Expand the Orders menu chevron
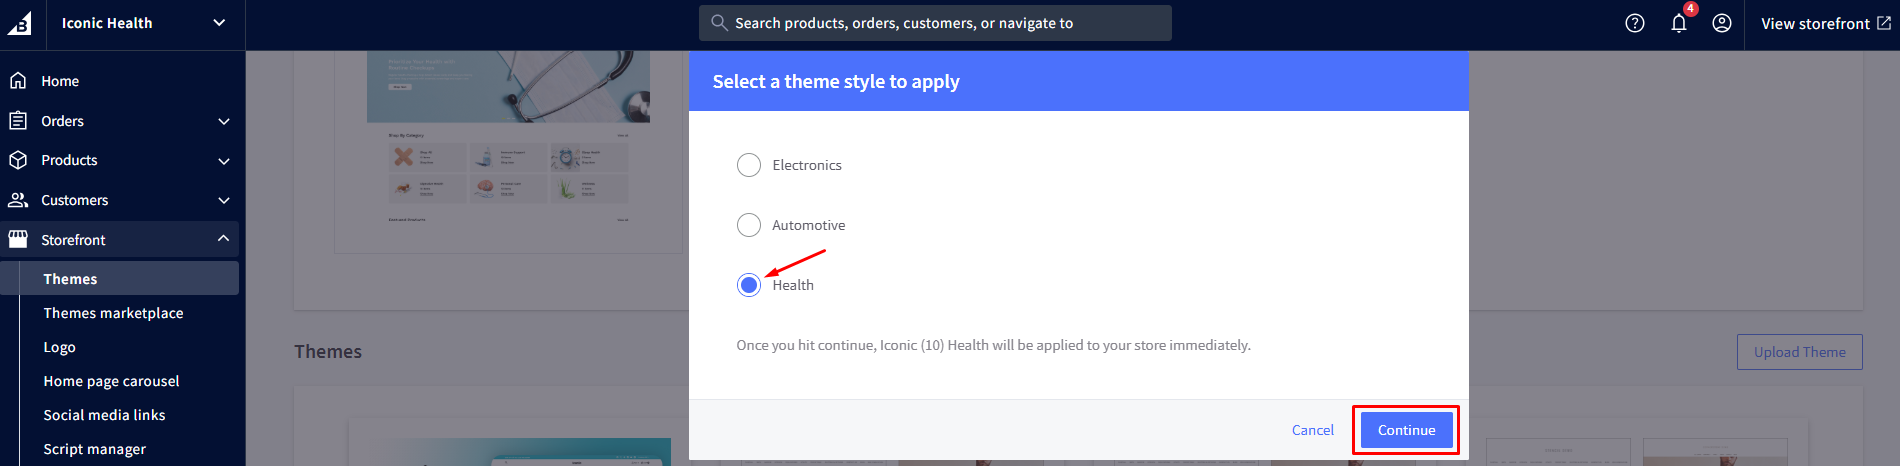 coord(224,121)
